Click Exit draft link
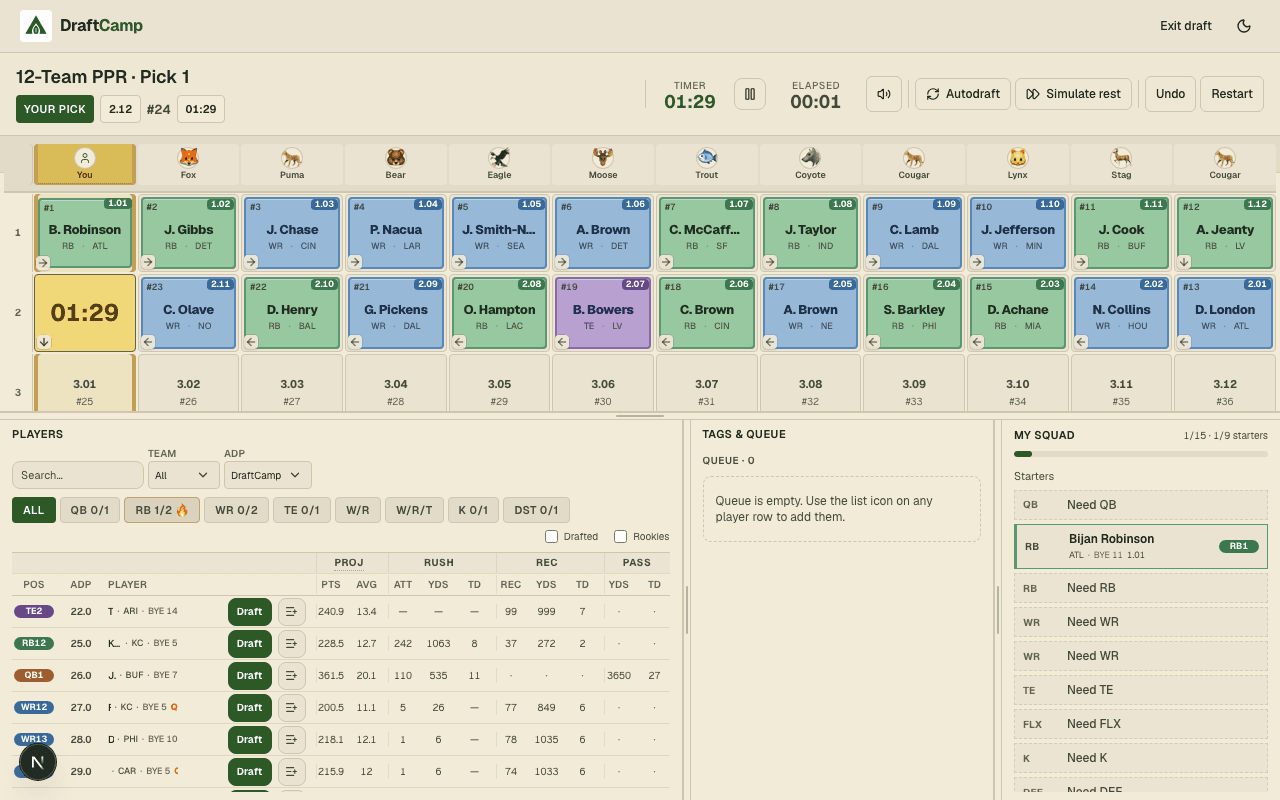 [x=1186, y=26]
